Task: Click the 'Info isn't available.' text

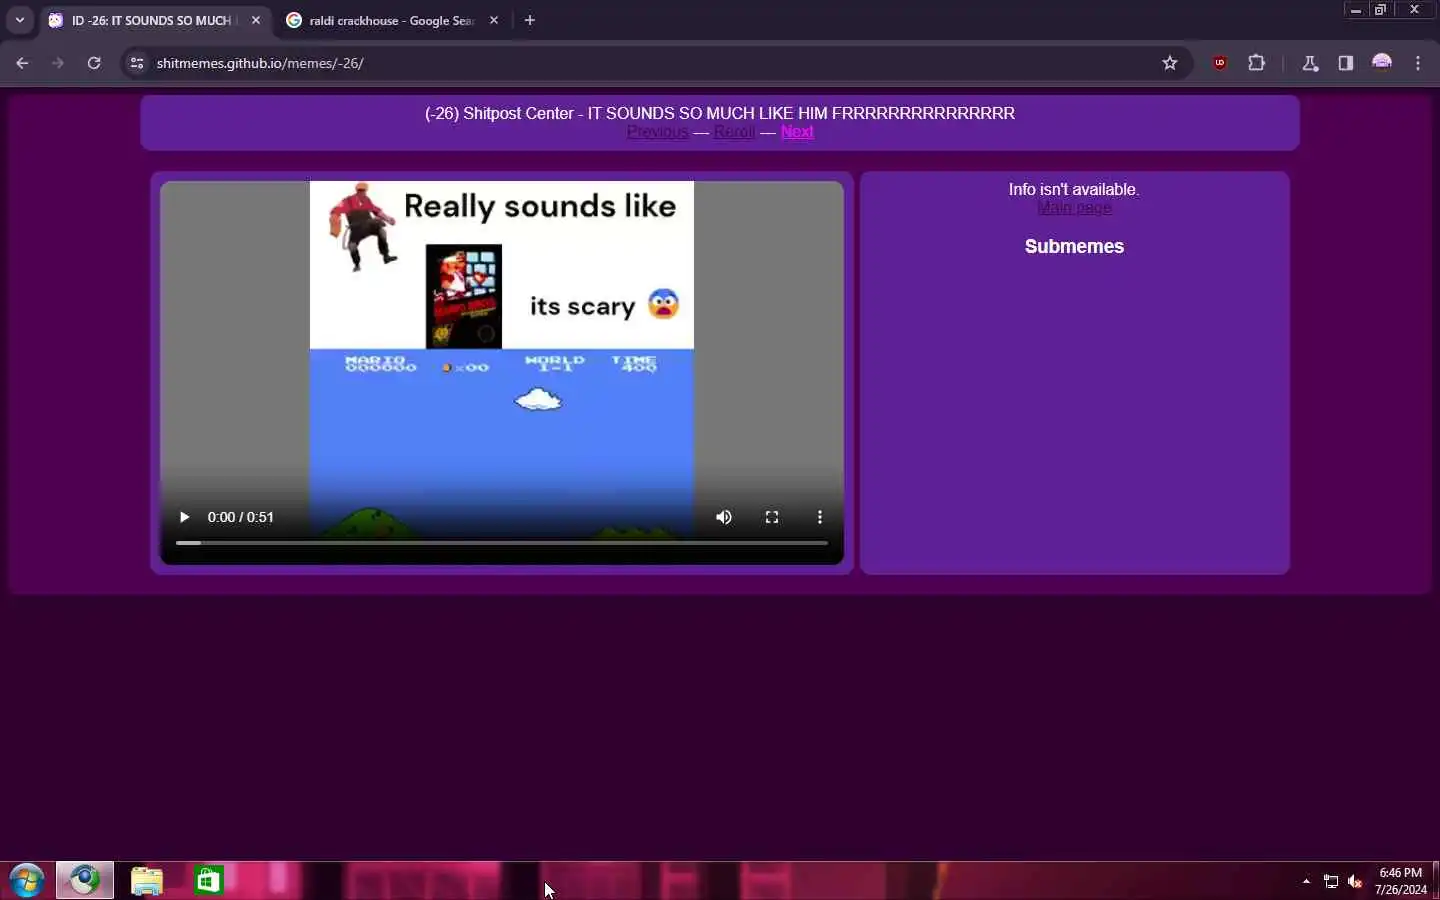Action: coord(1074,189)
